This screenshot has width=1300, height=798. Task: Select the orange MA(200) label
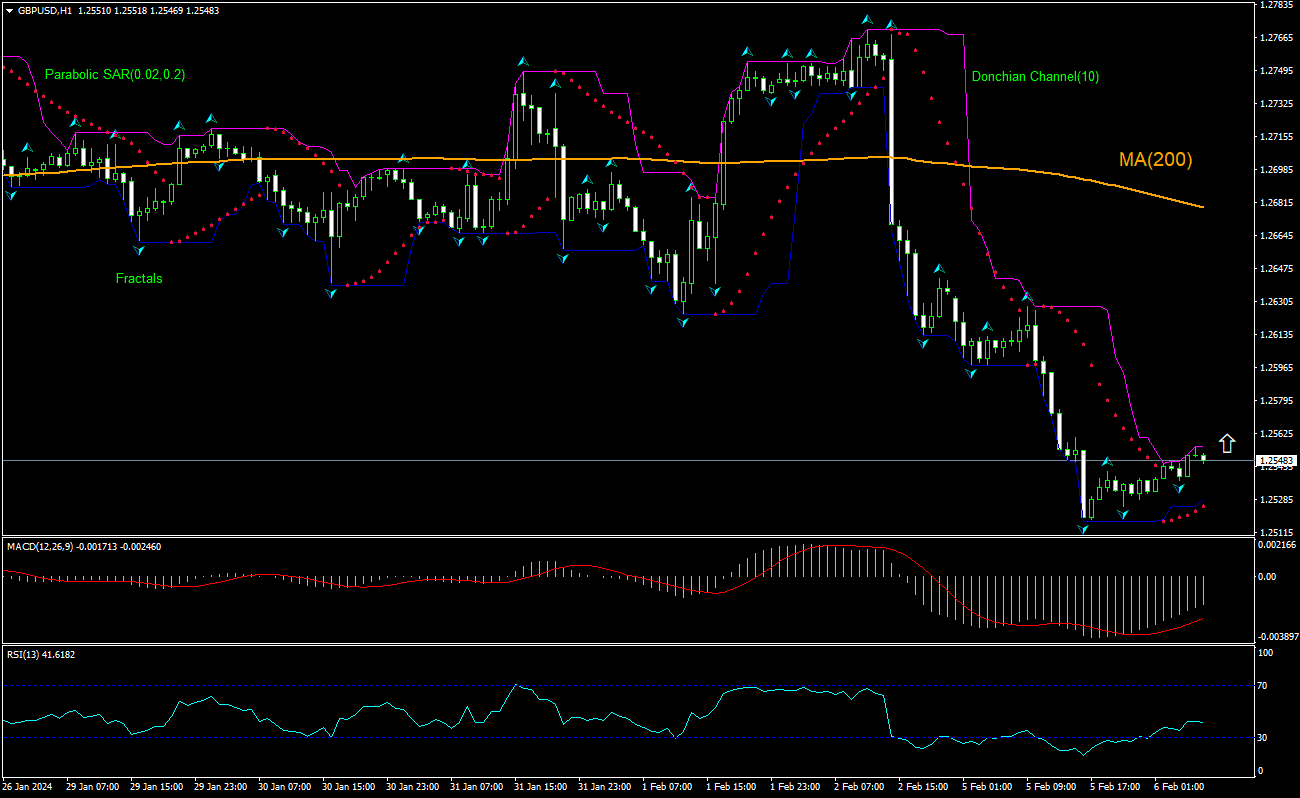coord(1155,160)
